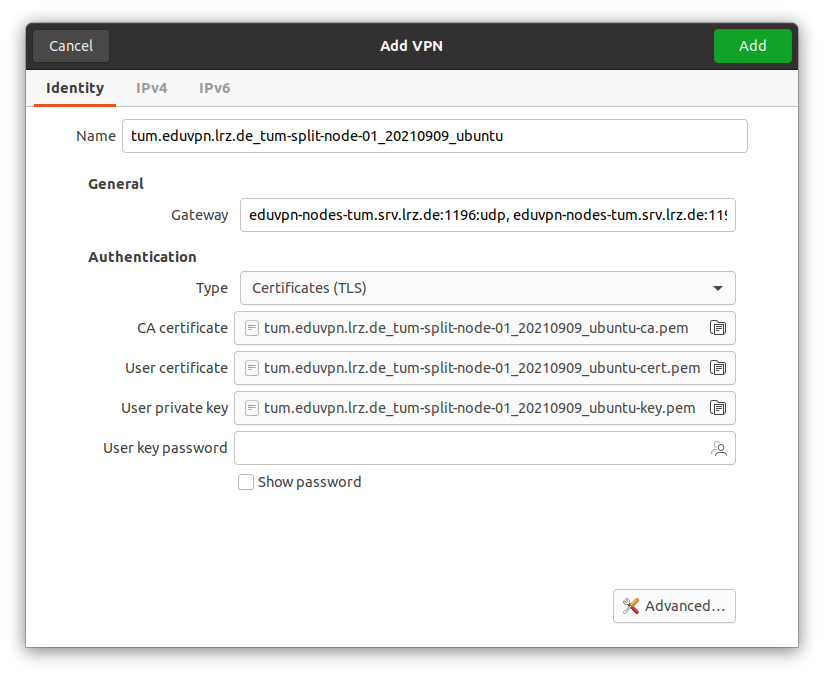Switch to the IPv6 tab
824x676 pixels.
tap(214, 88)
